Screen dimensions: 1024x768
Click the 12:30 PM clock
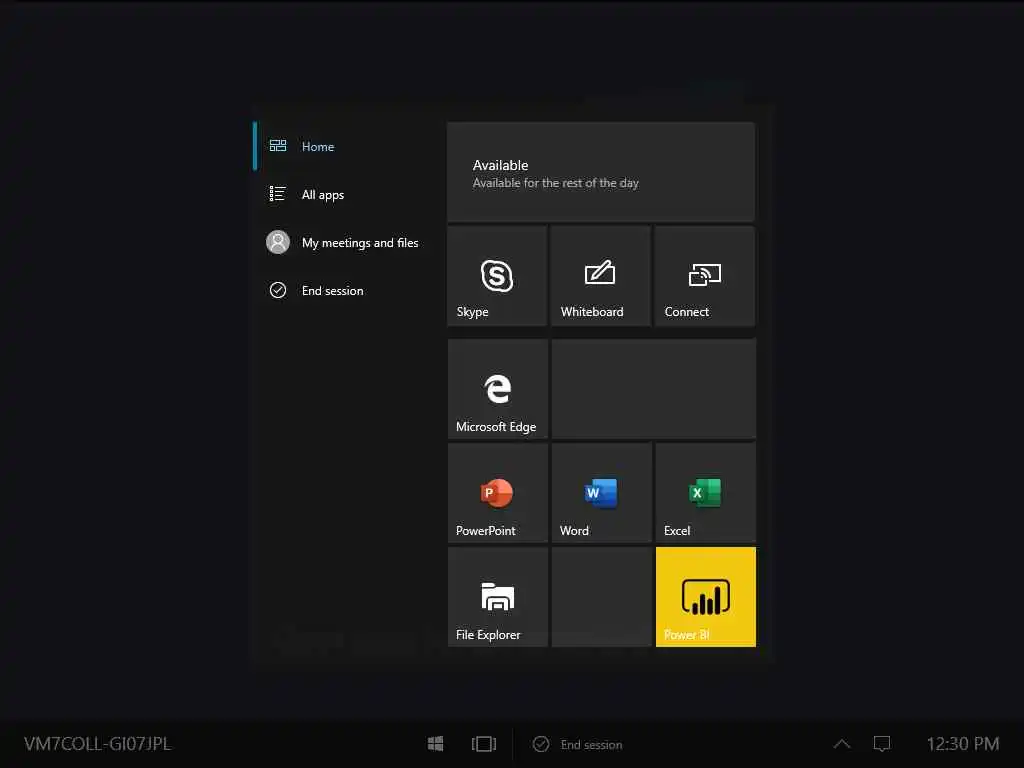[963, 744]
